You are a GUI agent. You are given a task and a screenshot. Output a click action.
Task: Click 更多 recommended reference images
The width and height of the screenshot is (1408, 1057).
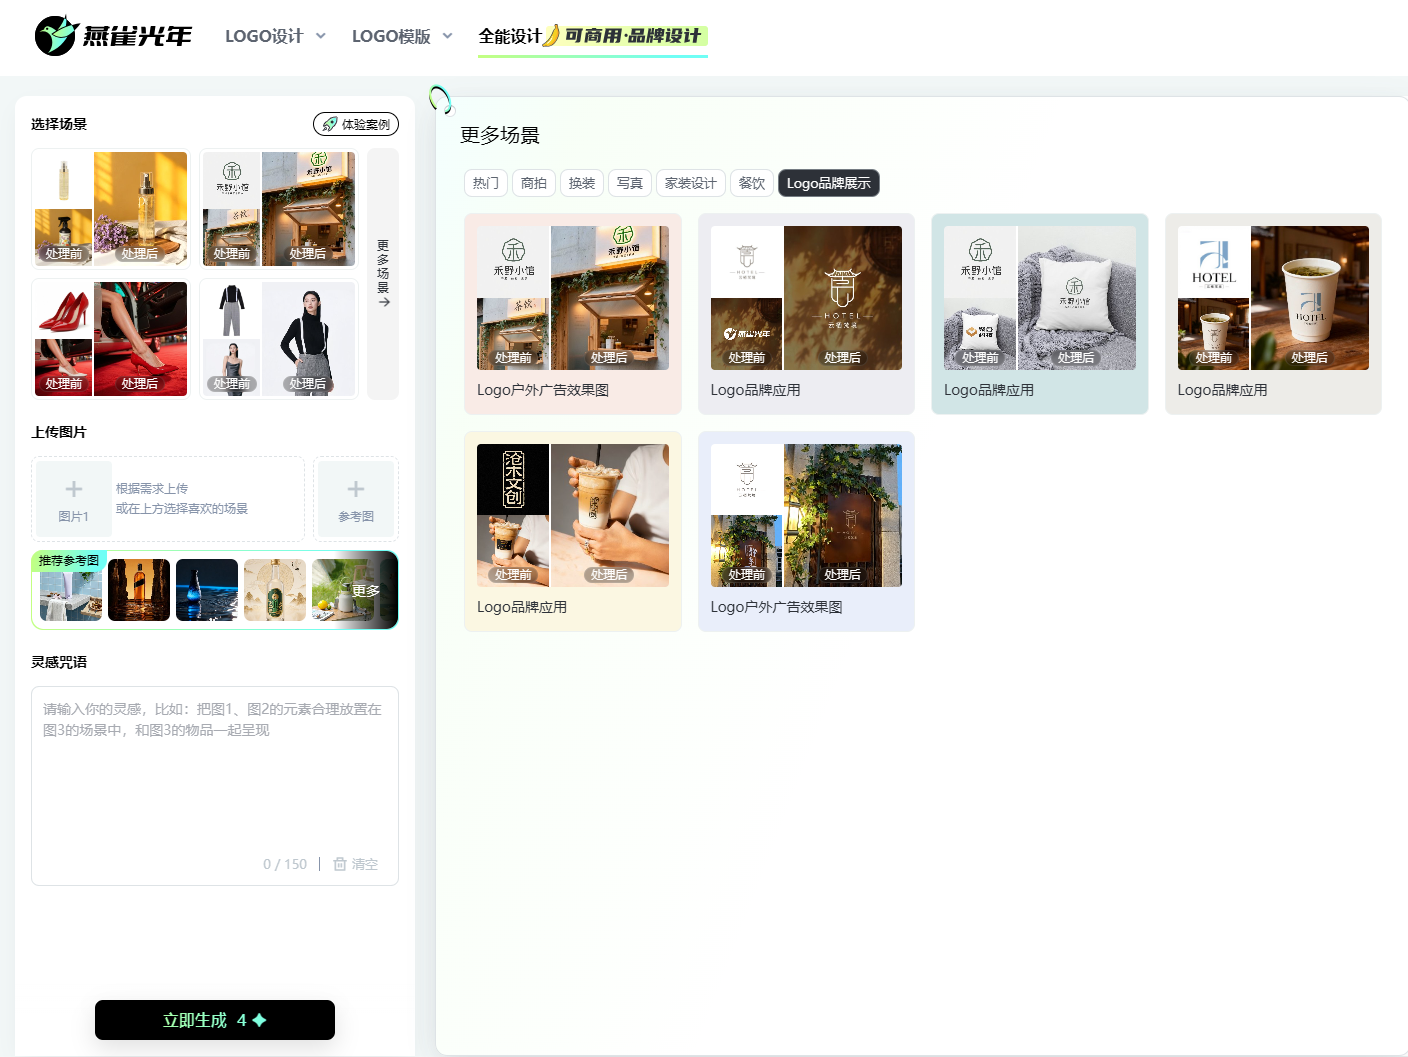[x=366, y=591]
